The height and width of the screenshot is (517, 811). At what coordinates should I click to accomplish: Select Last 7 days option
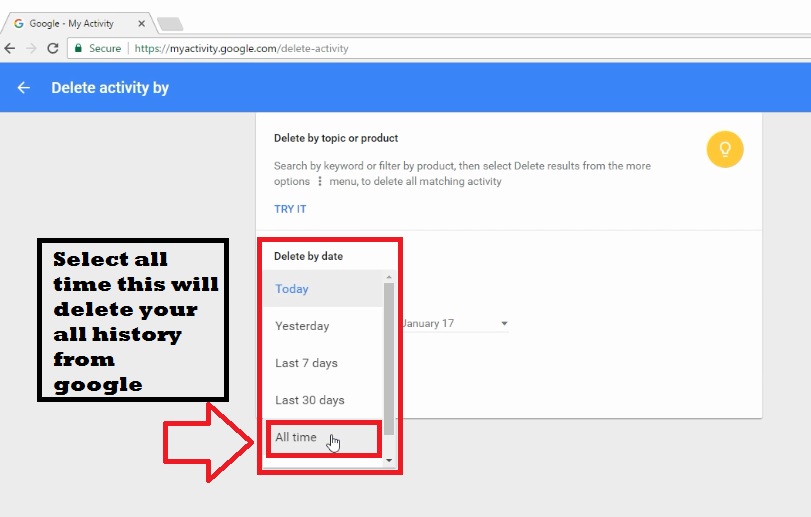click(323, 363)
